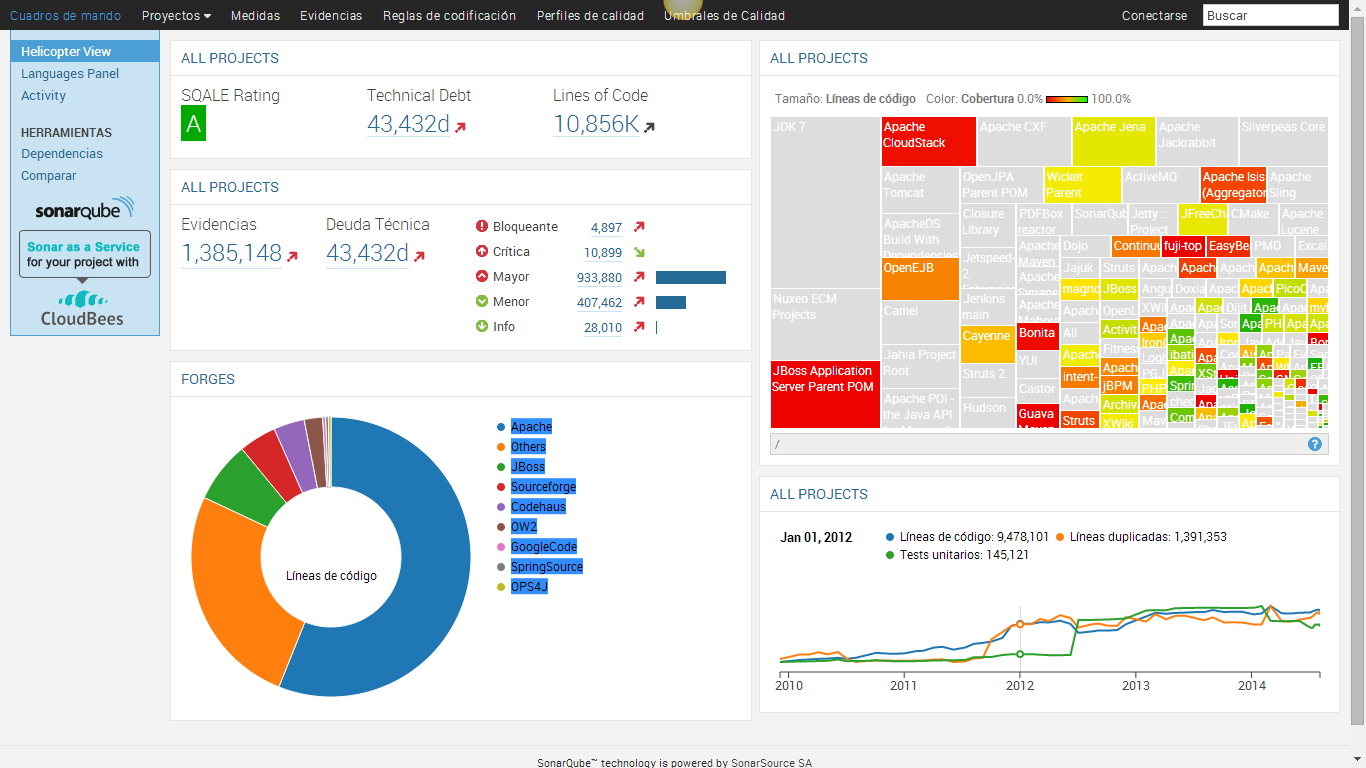Open Languages Panel dashboard

point(70,74)
